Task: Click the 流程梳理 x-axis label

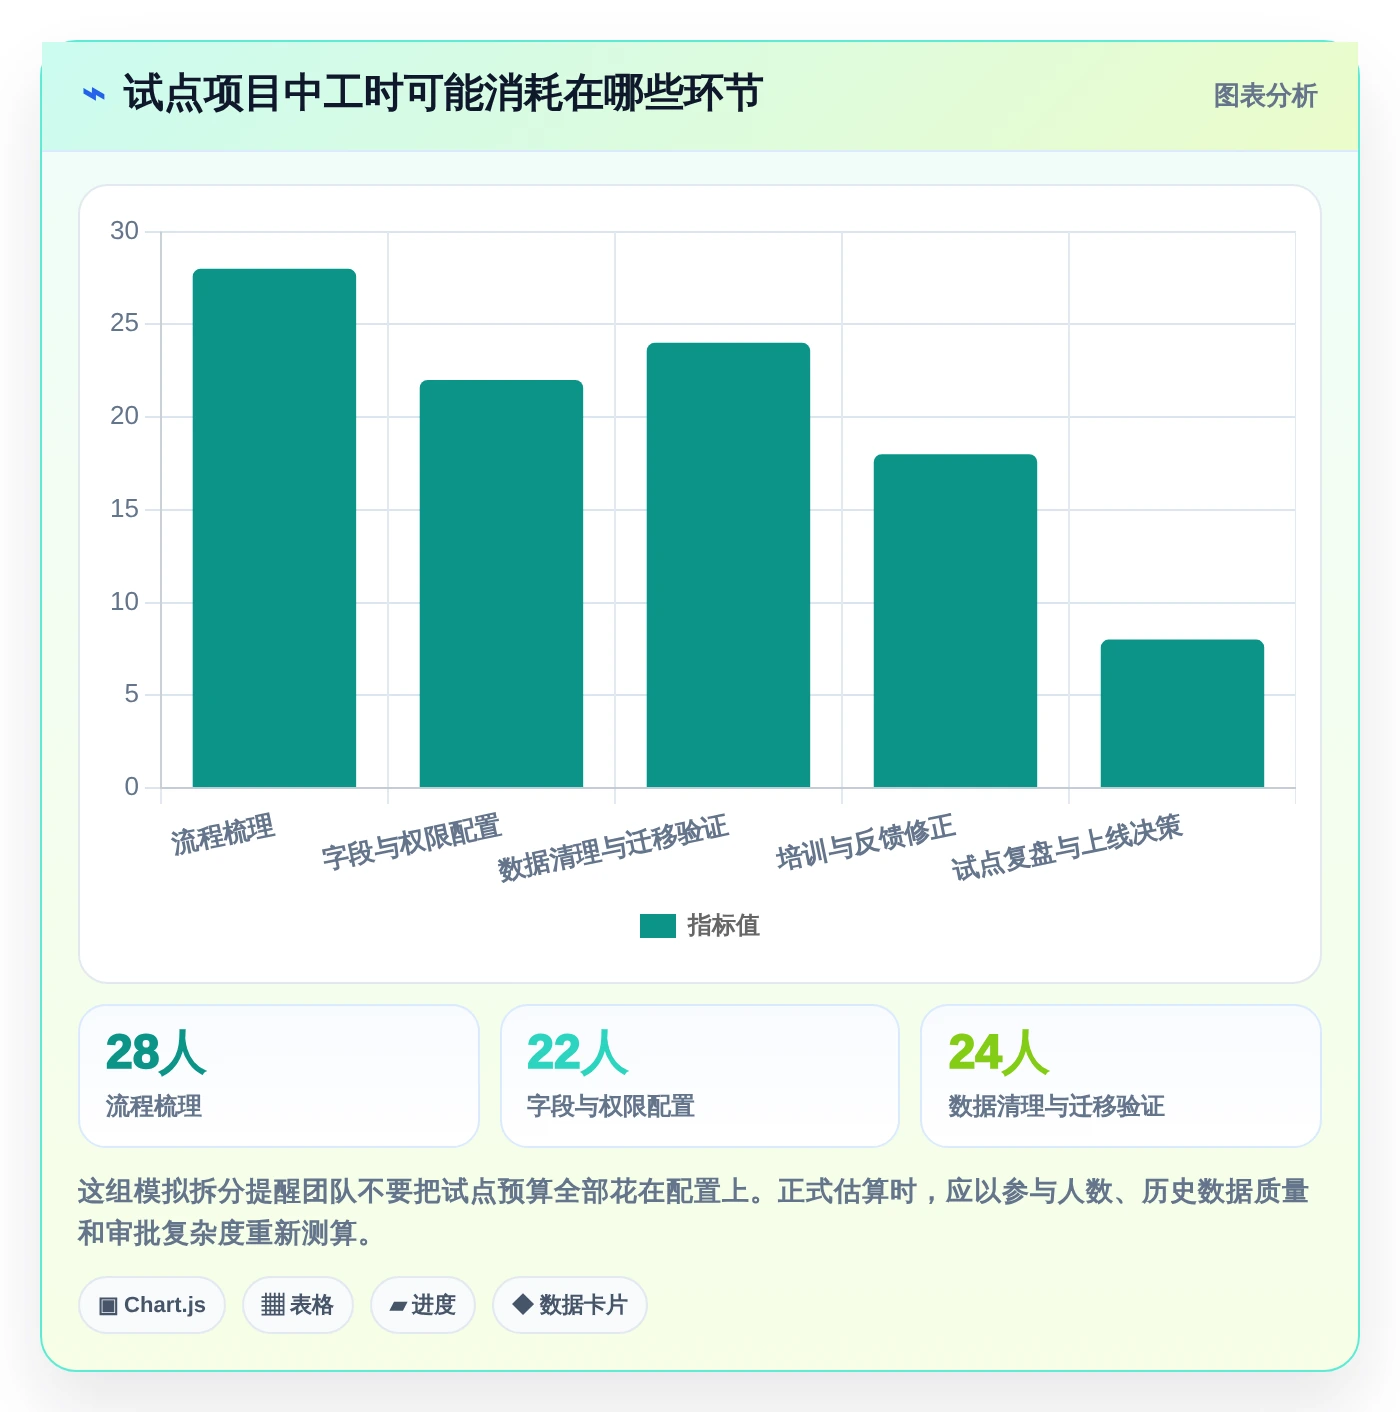Action: (x=223, y=834)
